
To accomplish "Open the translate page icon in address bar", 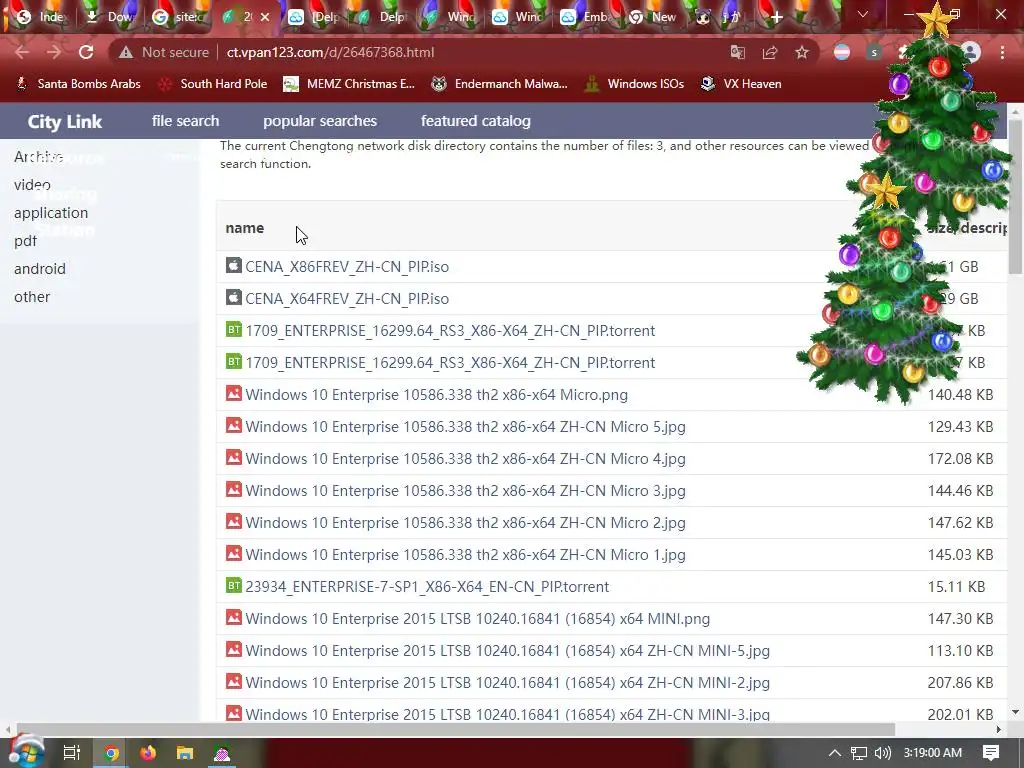I will (738, 52).
